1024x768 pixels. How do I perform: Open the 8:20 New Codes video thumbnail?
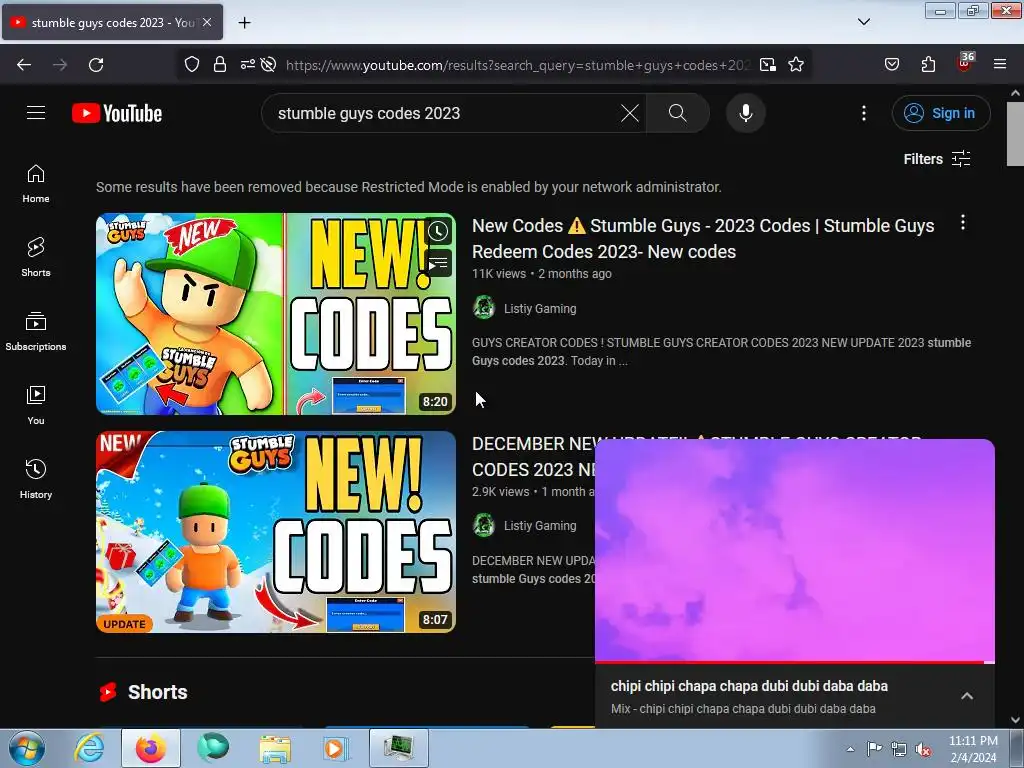(x=276, y=313)
